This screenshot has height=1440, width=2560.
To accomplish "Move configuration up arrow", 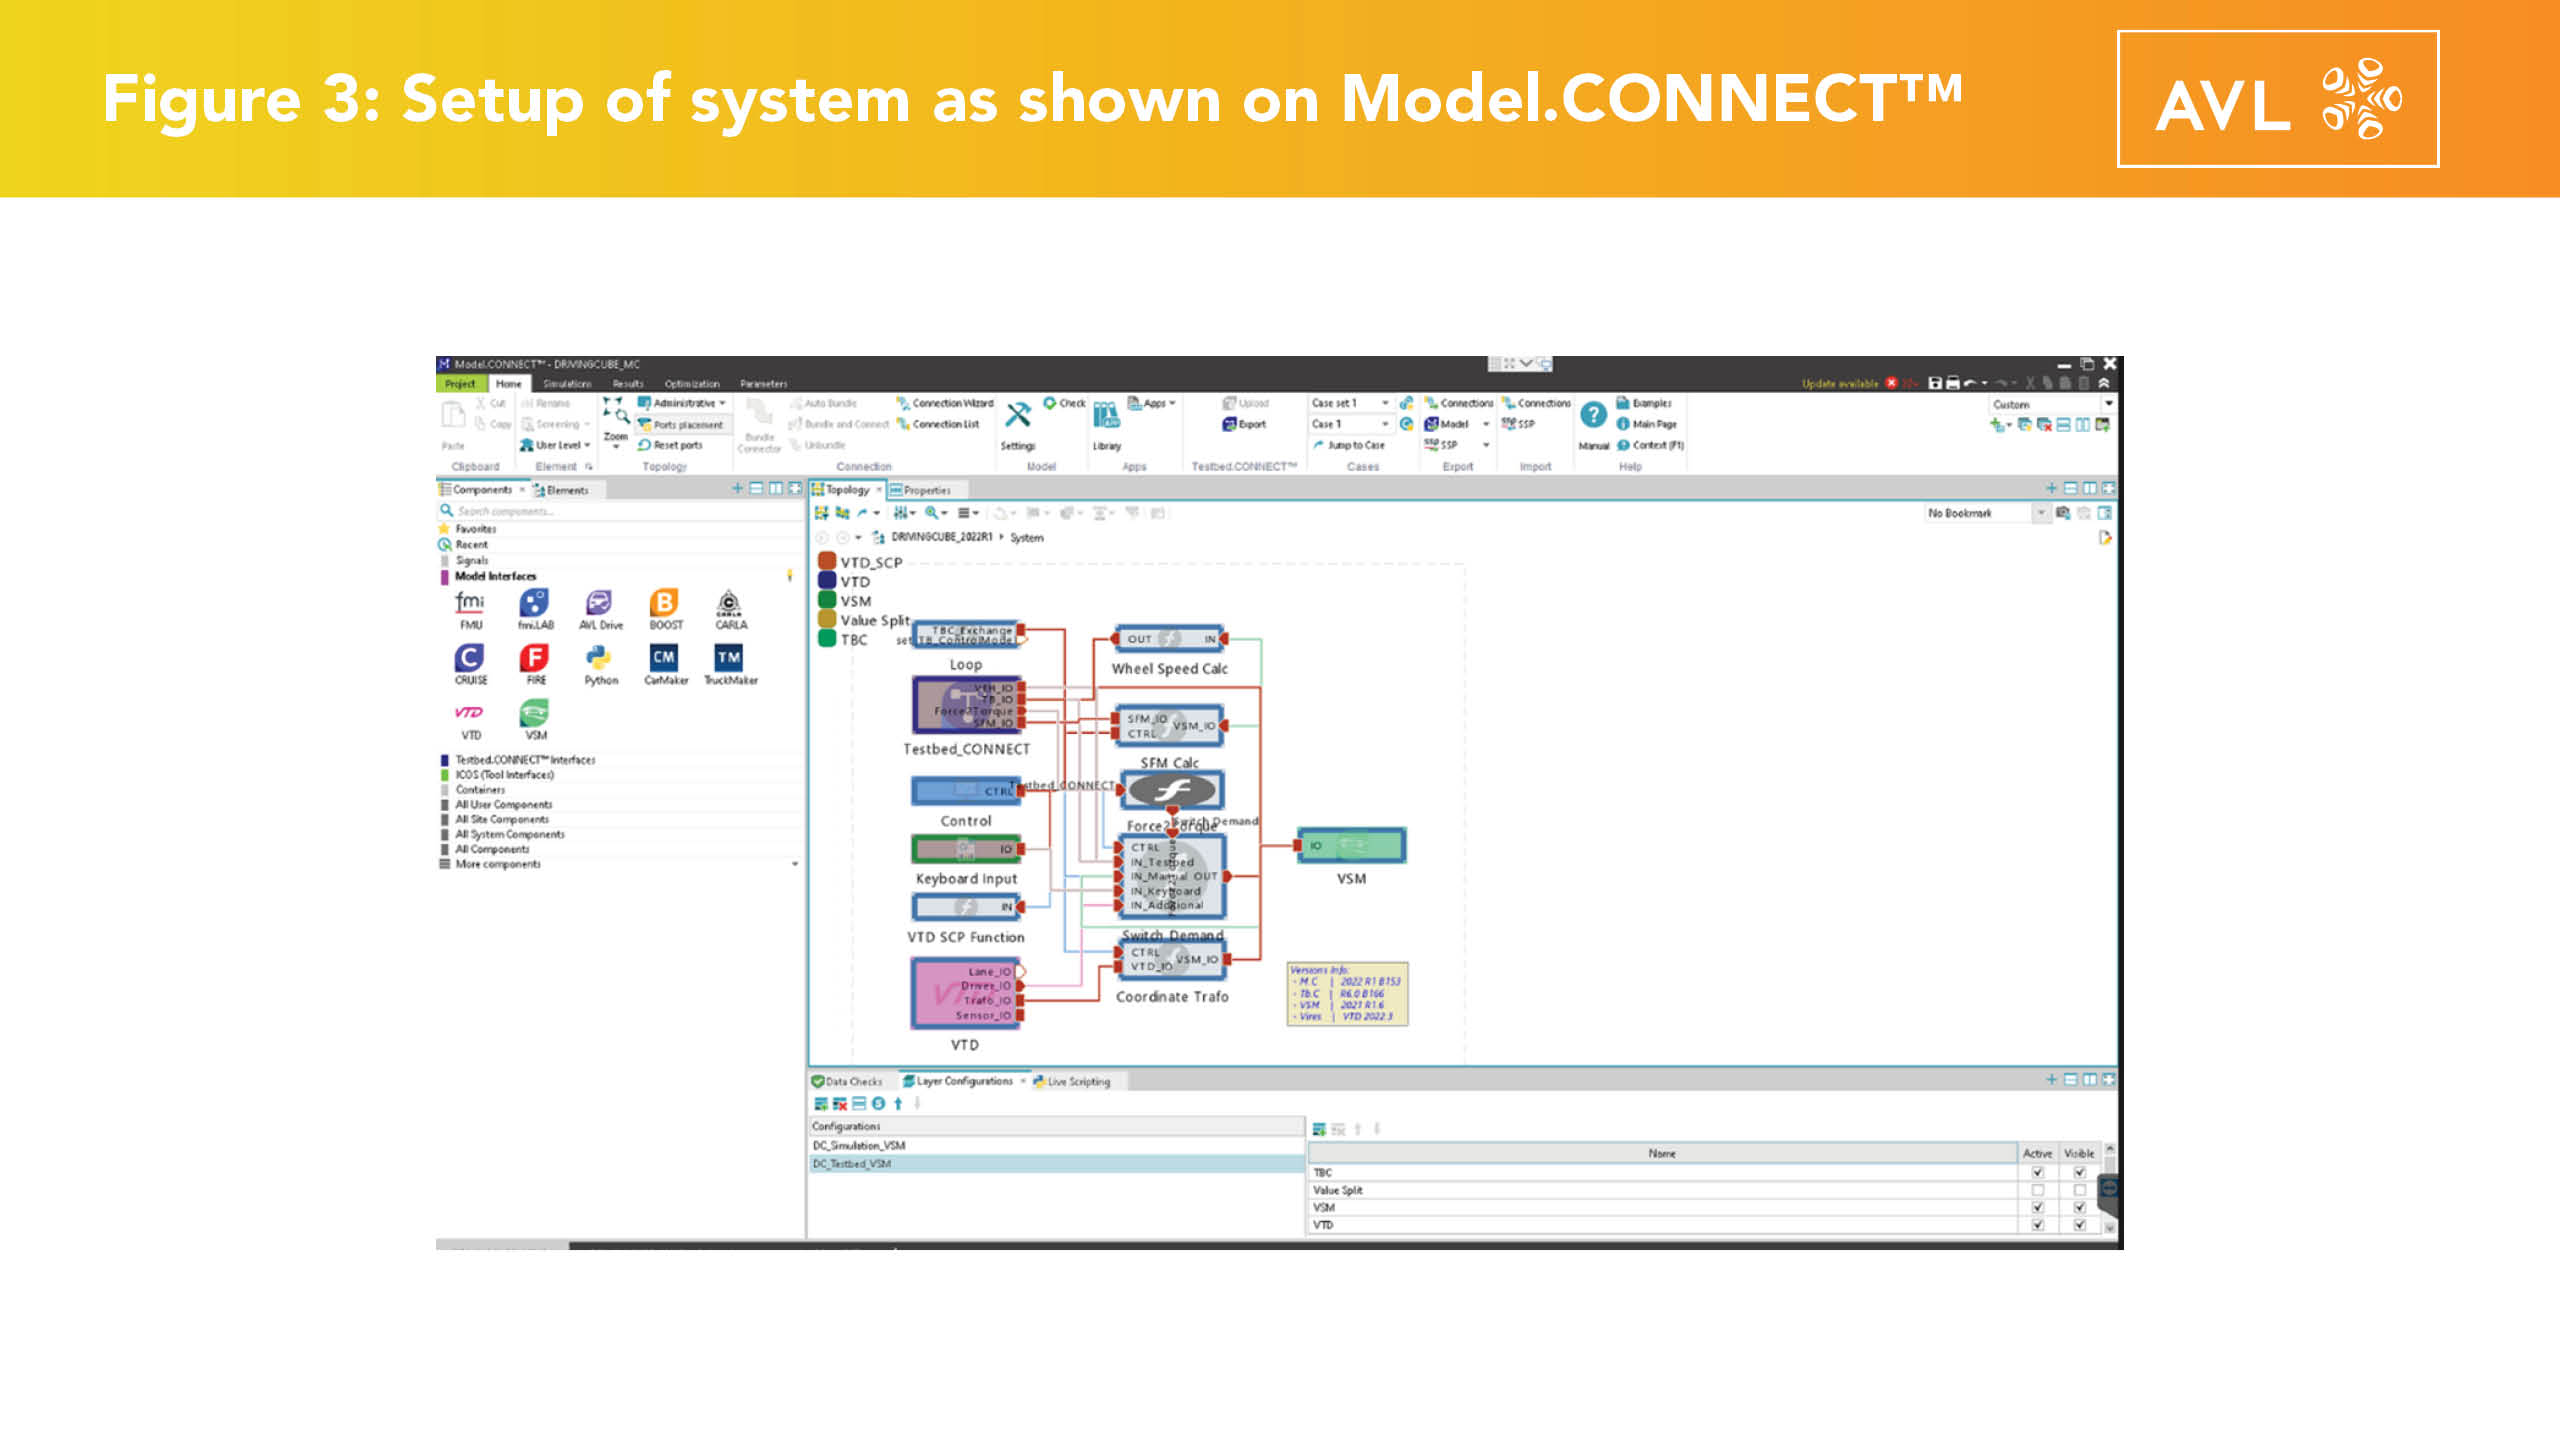I will 898,1104.
